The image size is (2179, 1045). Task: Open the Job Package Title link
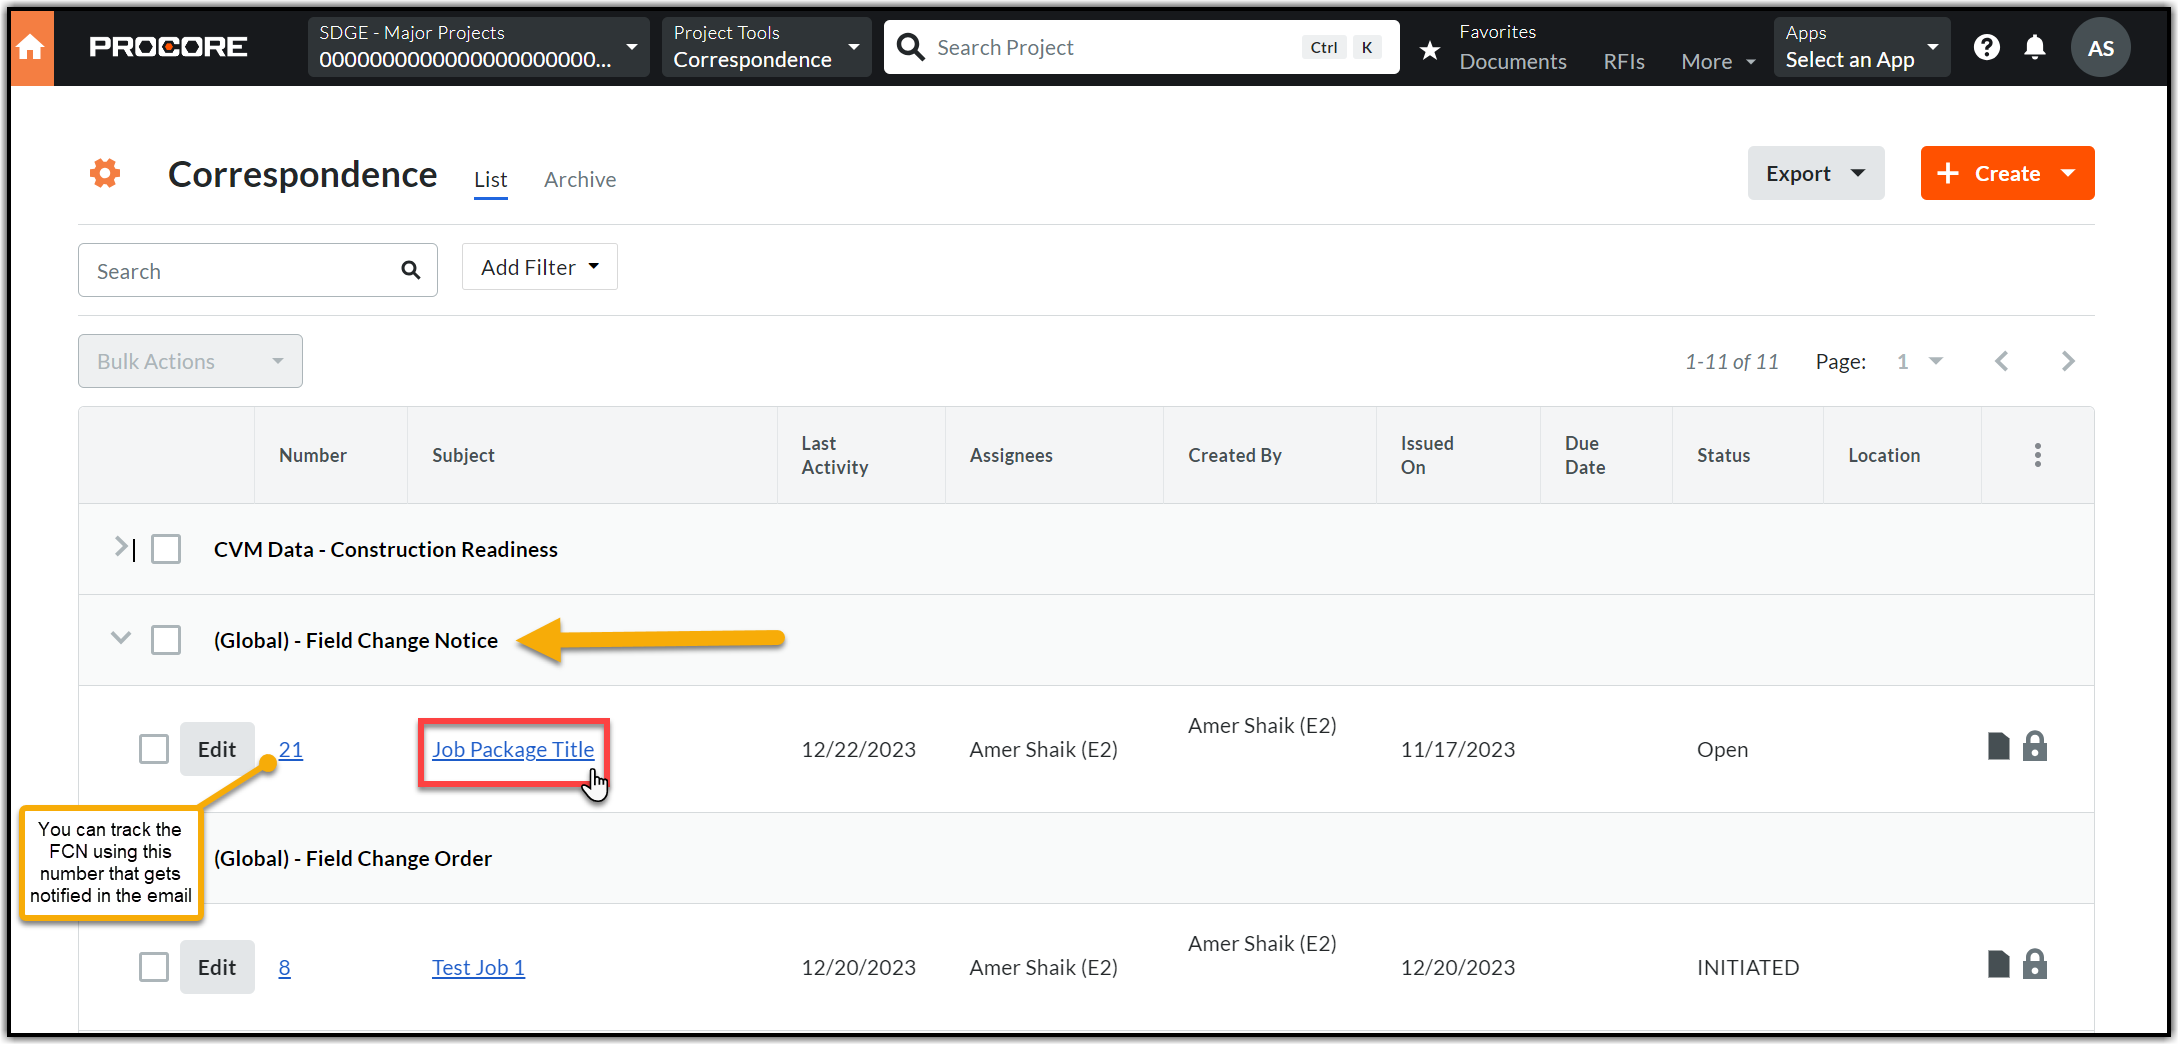point(513,750)
